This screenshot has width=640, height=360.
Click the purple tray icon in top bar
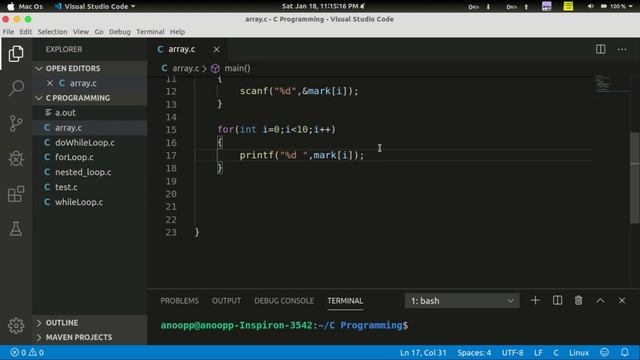pos(547,6)
